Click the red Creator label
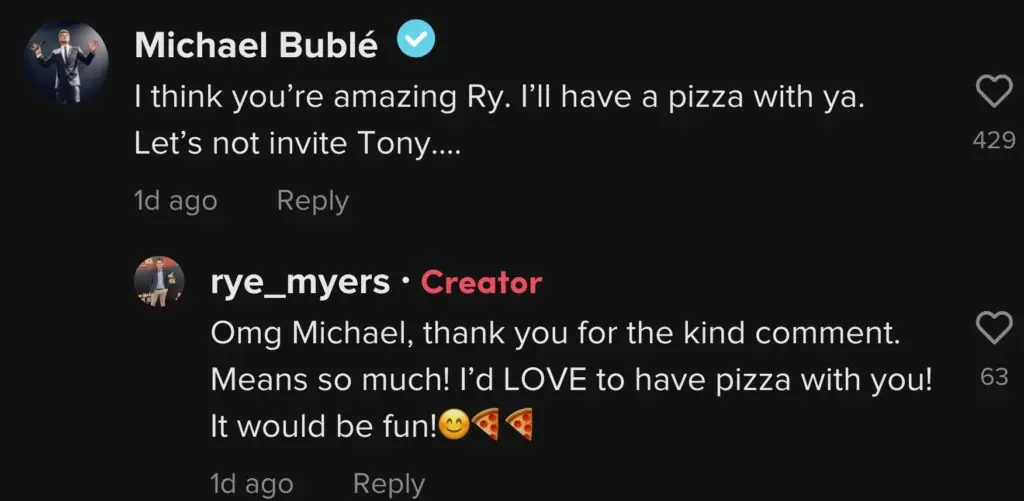 481,283
